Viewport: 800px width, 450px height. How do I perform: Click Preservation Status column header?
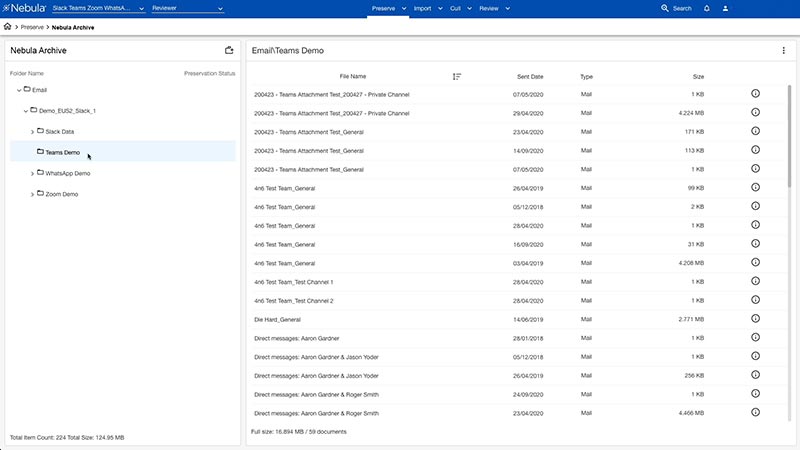(x=209, y=73)
